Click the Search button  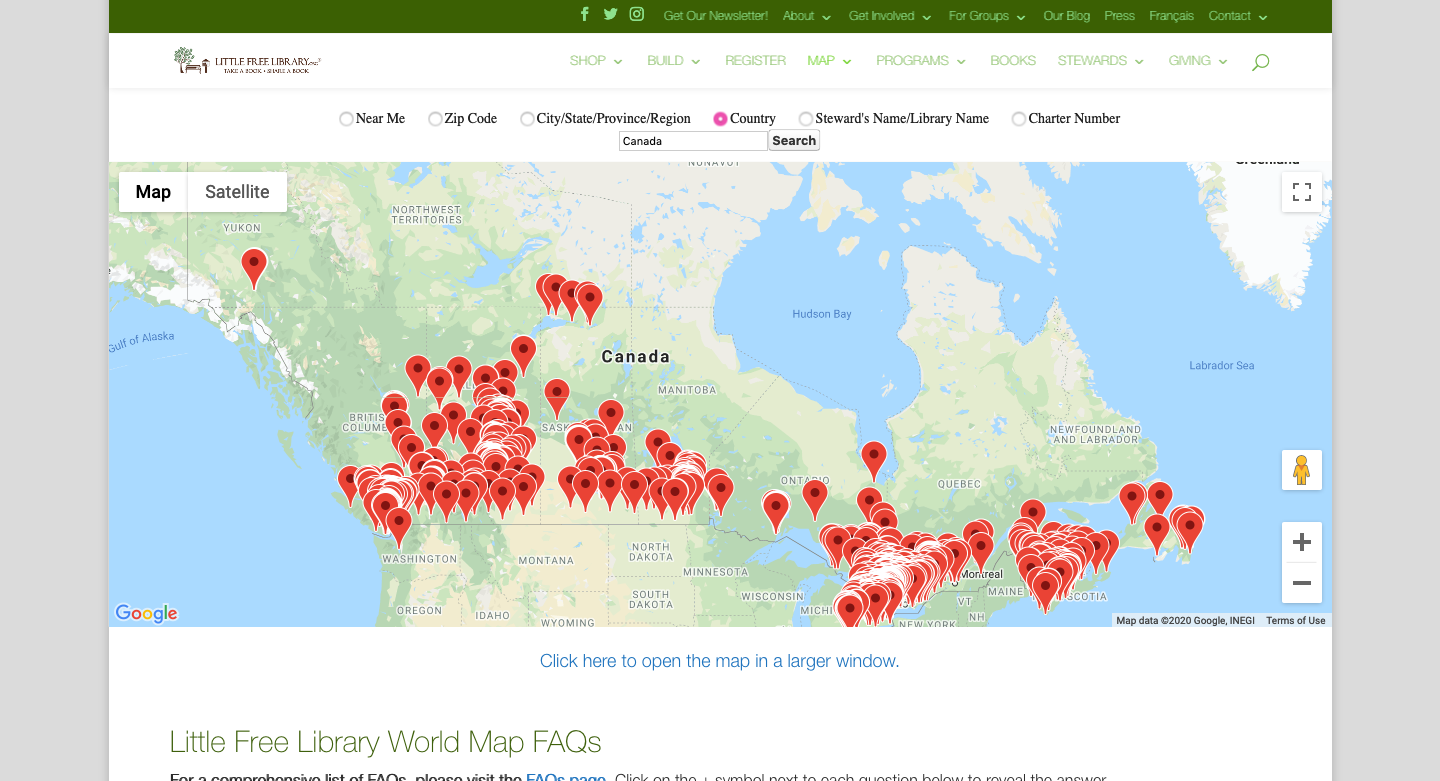click(x=794, y=141)
